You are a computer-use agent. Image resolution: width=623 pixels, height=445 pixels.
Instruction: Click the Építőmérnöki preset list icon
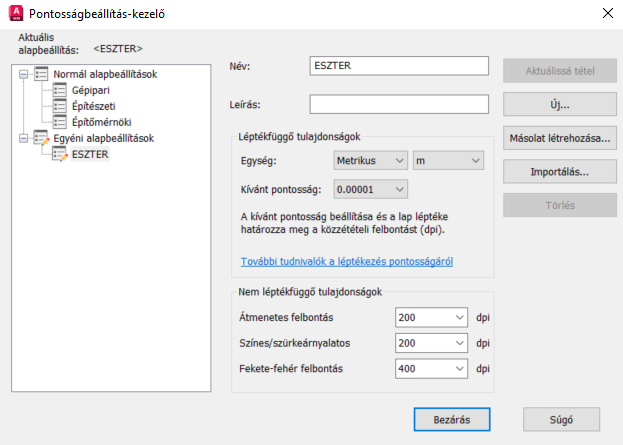point(60,122)
